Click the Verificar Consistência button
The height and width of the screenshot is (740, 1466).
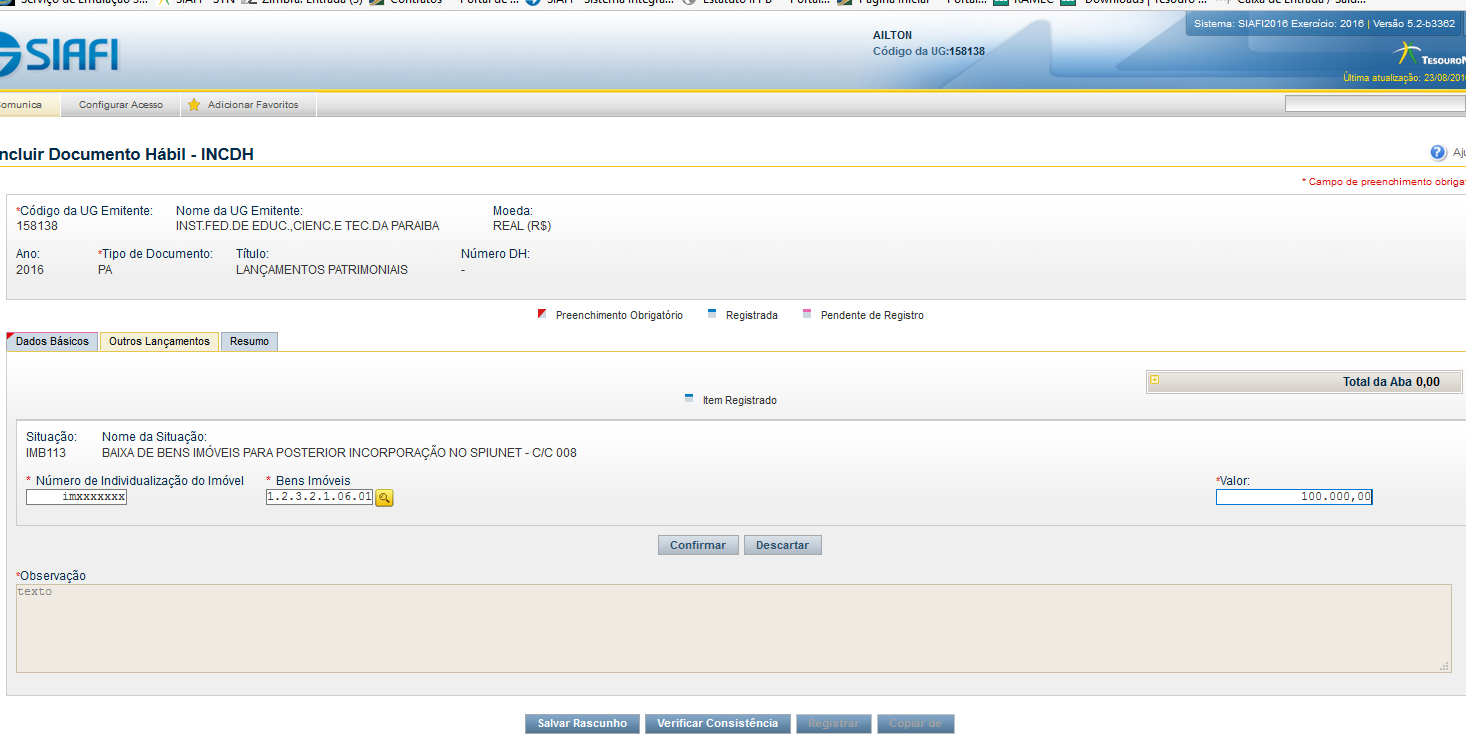click(x=717, y=723)
